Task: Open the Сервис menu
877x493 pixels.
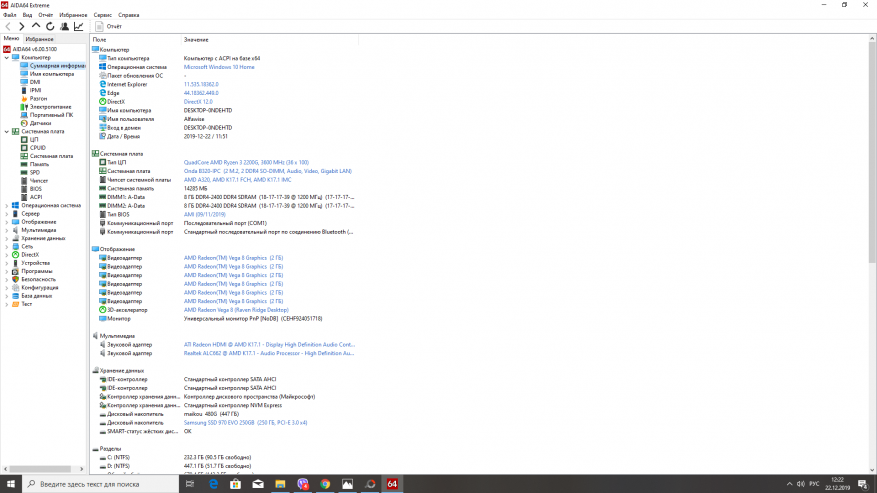Action: coord(102,15)
